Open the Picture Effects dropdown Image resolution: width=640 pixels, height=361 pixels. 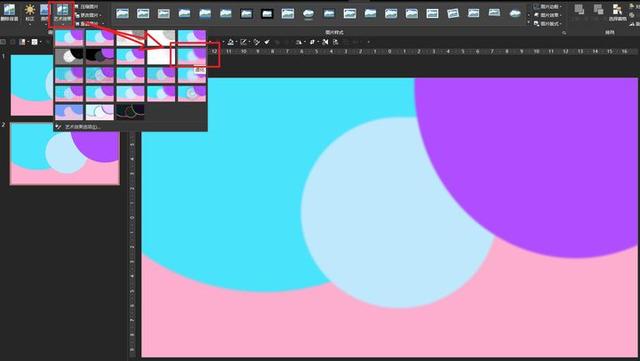click(548, 15)
